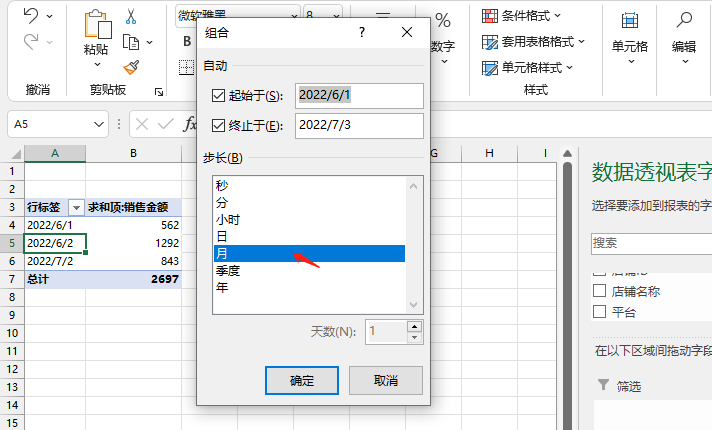This screenshot has width=712, height=430.
Task: Click the Format Painter brush icon
Action: (131, 68)
